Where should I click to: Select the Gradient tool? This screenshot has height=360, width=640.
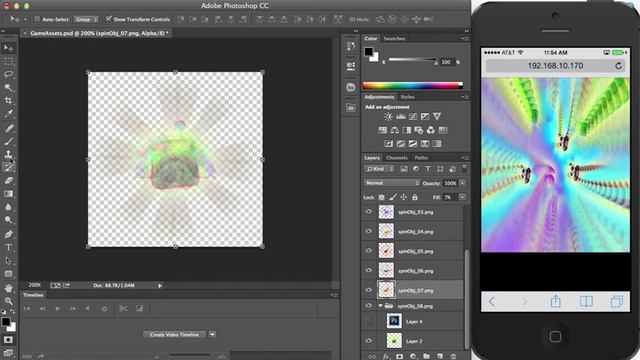[8, 194]
